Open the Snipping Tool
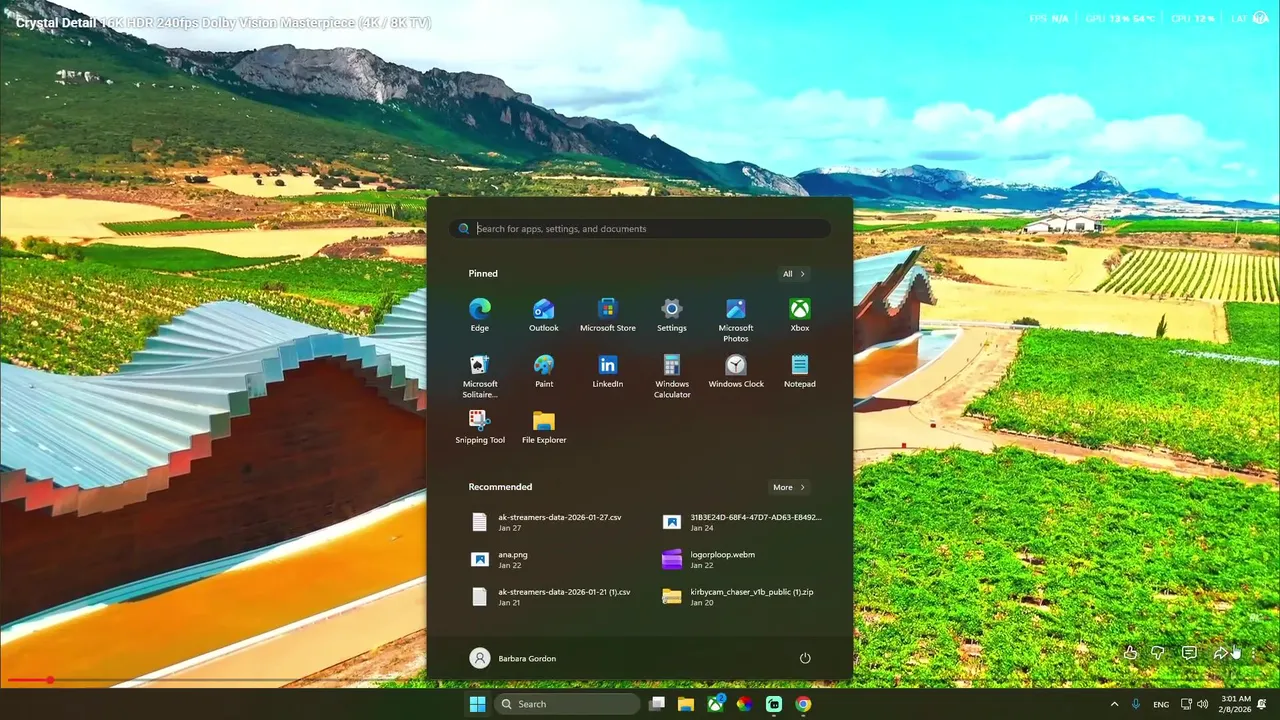This screenshot has width=1280, height=720. (x=480, y=427)
